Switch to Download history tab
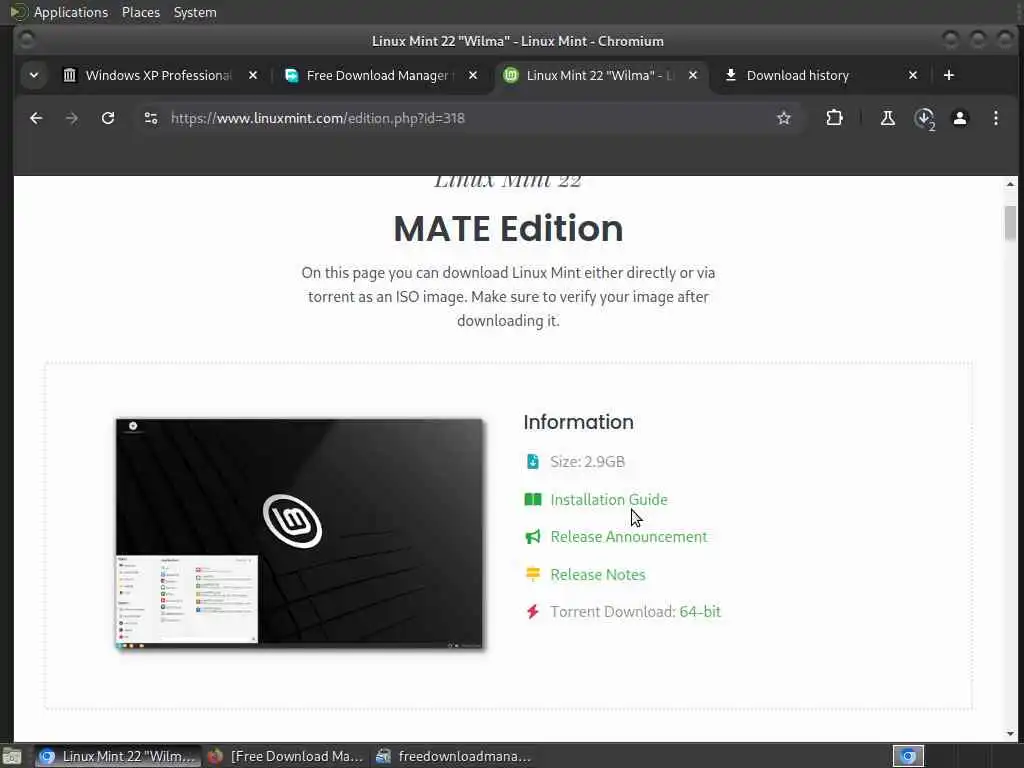 798,75
